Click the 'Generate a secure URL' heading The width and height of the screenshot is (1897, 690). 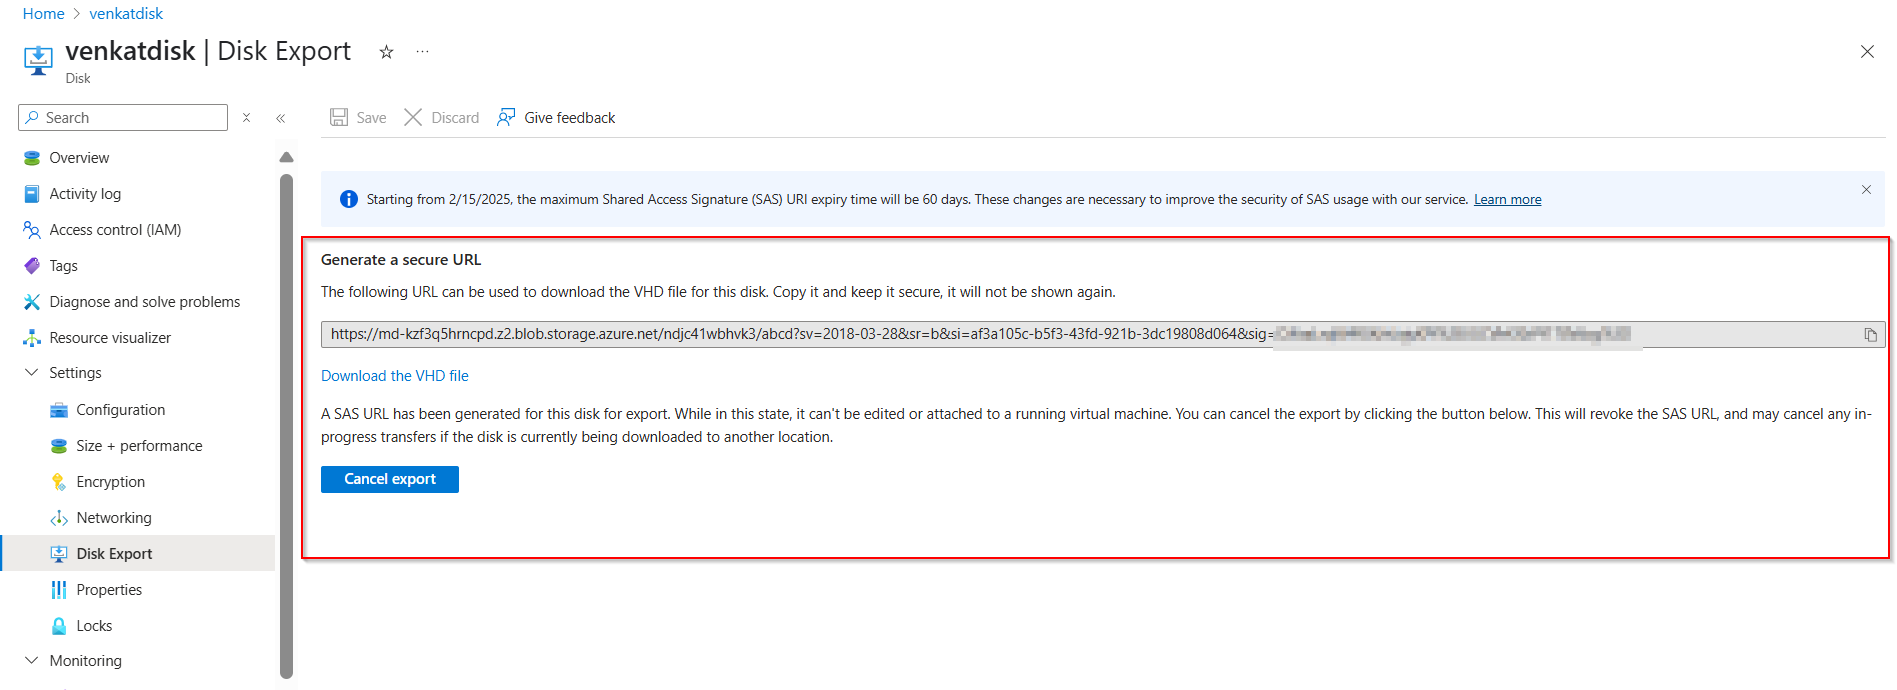[401, 260]
